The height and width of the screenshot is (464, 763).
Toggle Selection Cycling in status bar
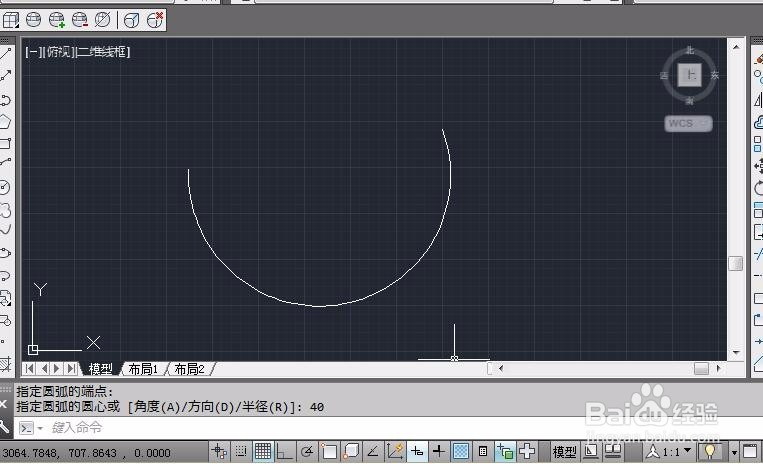[505, 452]
